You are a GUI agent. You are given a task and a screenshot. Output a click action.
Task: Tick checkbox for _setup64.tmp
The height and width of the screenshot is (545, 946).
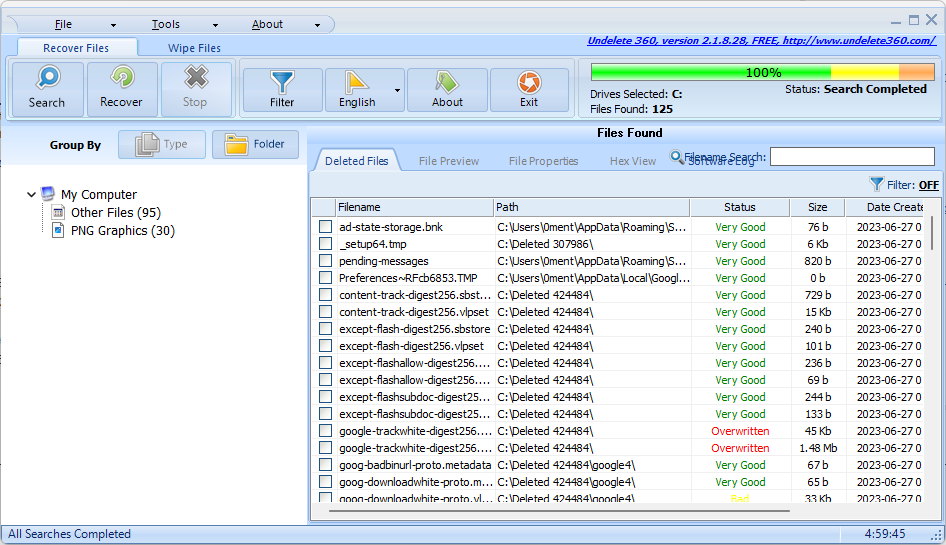pyautogui.click(x=325, y=244)
